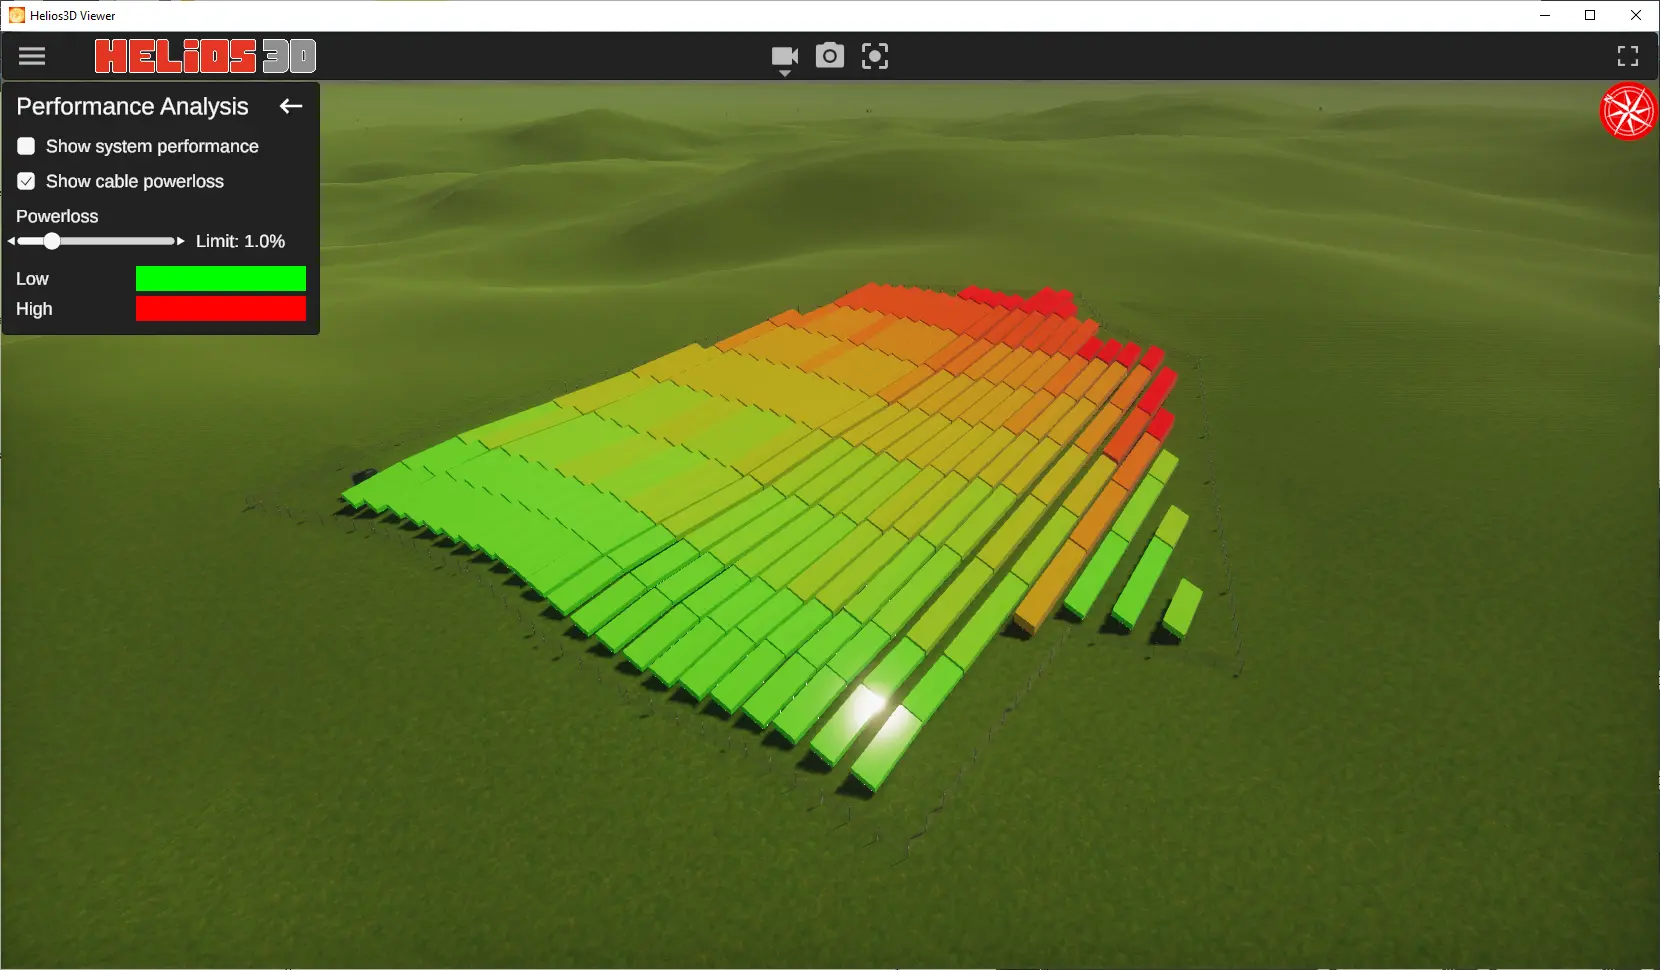The height and width of the screenshot is (970, 1660).
Task: Select the video camera view icon
Action: 784,55
